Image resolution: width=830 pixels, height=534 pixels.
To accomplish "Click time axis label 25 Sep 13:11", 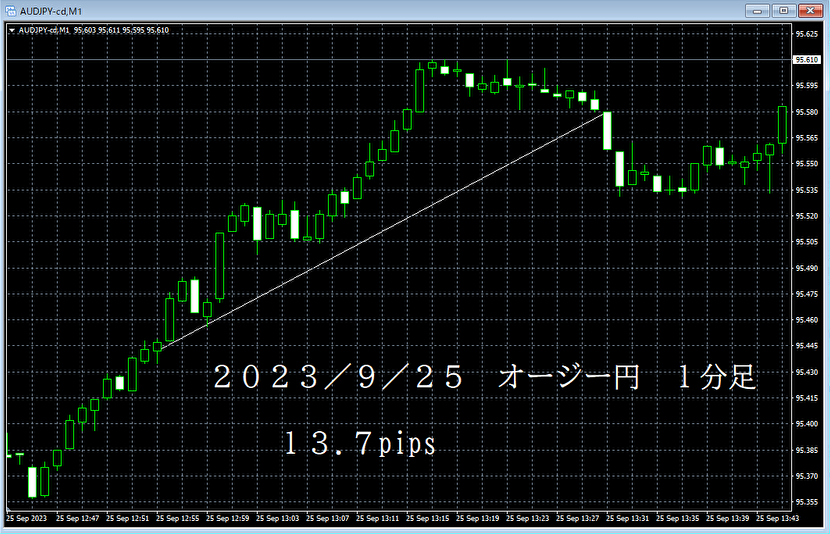I will tap(377, 519).
